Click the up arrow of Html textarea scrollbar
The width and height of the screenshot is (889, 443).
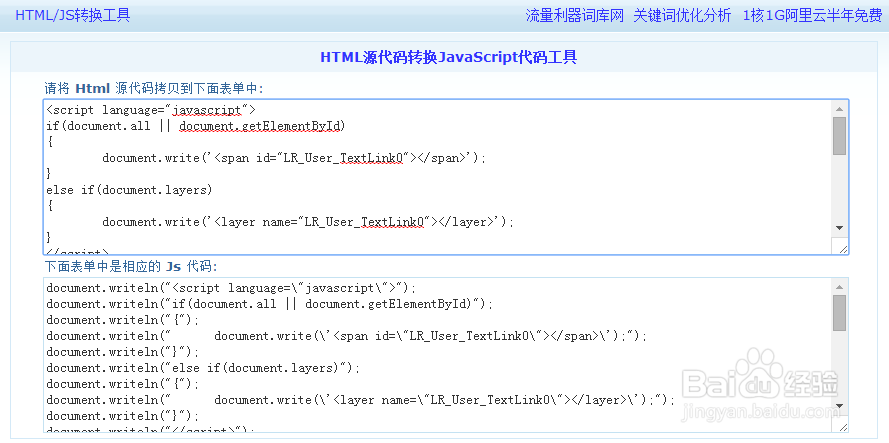[x=840, y=108]
